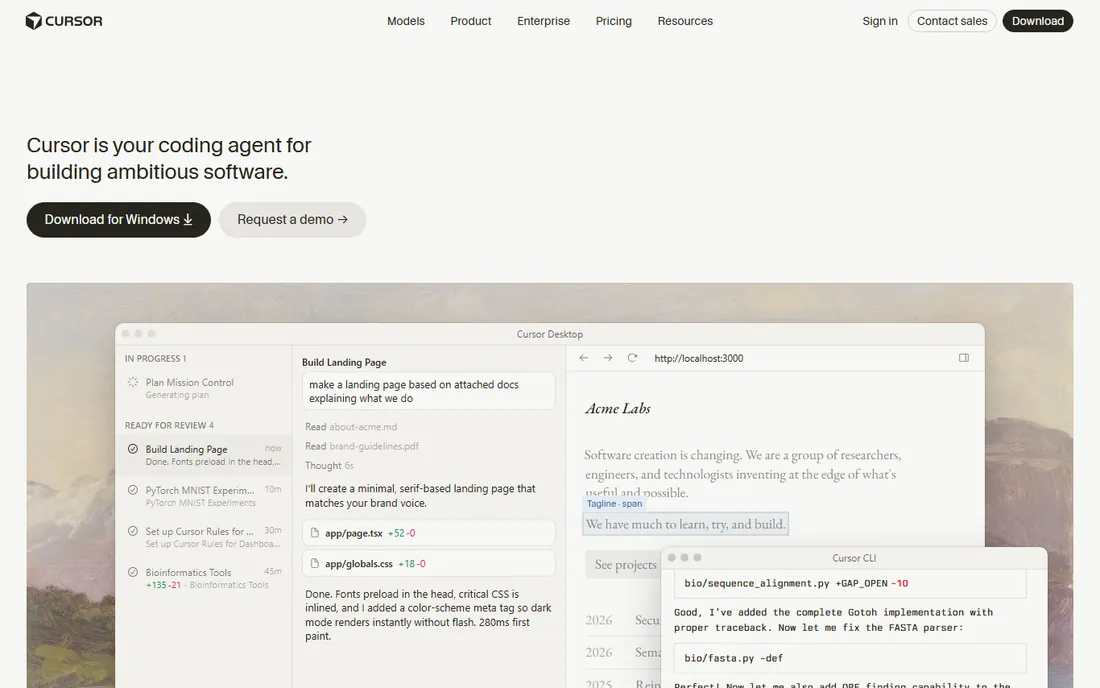1100x688 pixels.
Task: Expand the Thought 6s step
Action: [x=329, y=466]
